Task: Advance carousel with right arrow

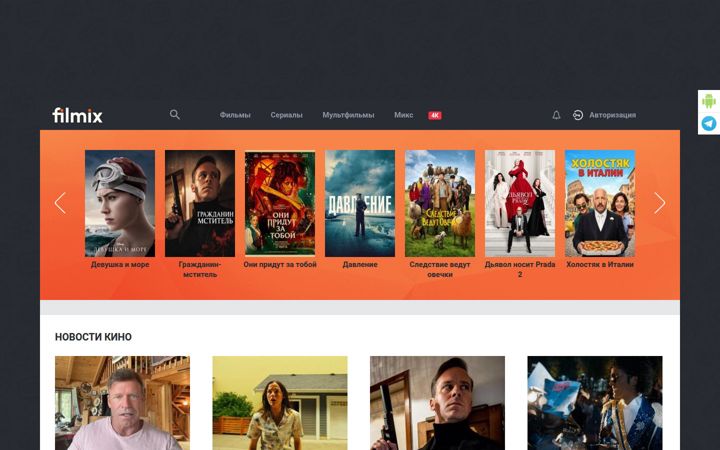Action: pyautogui.click(x=659, y=202)
